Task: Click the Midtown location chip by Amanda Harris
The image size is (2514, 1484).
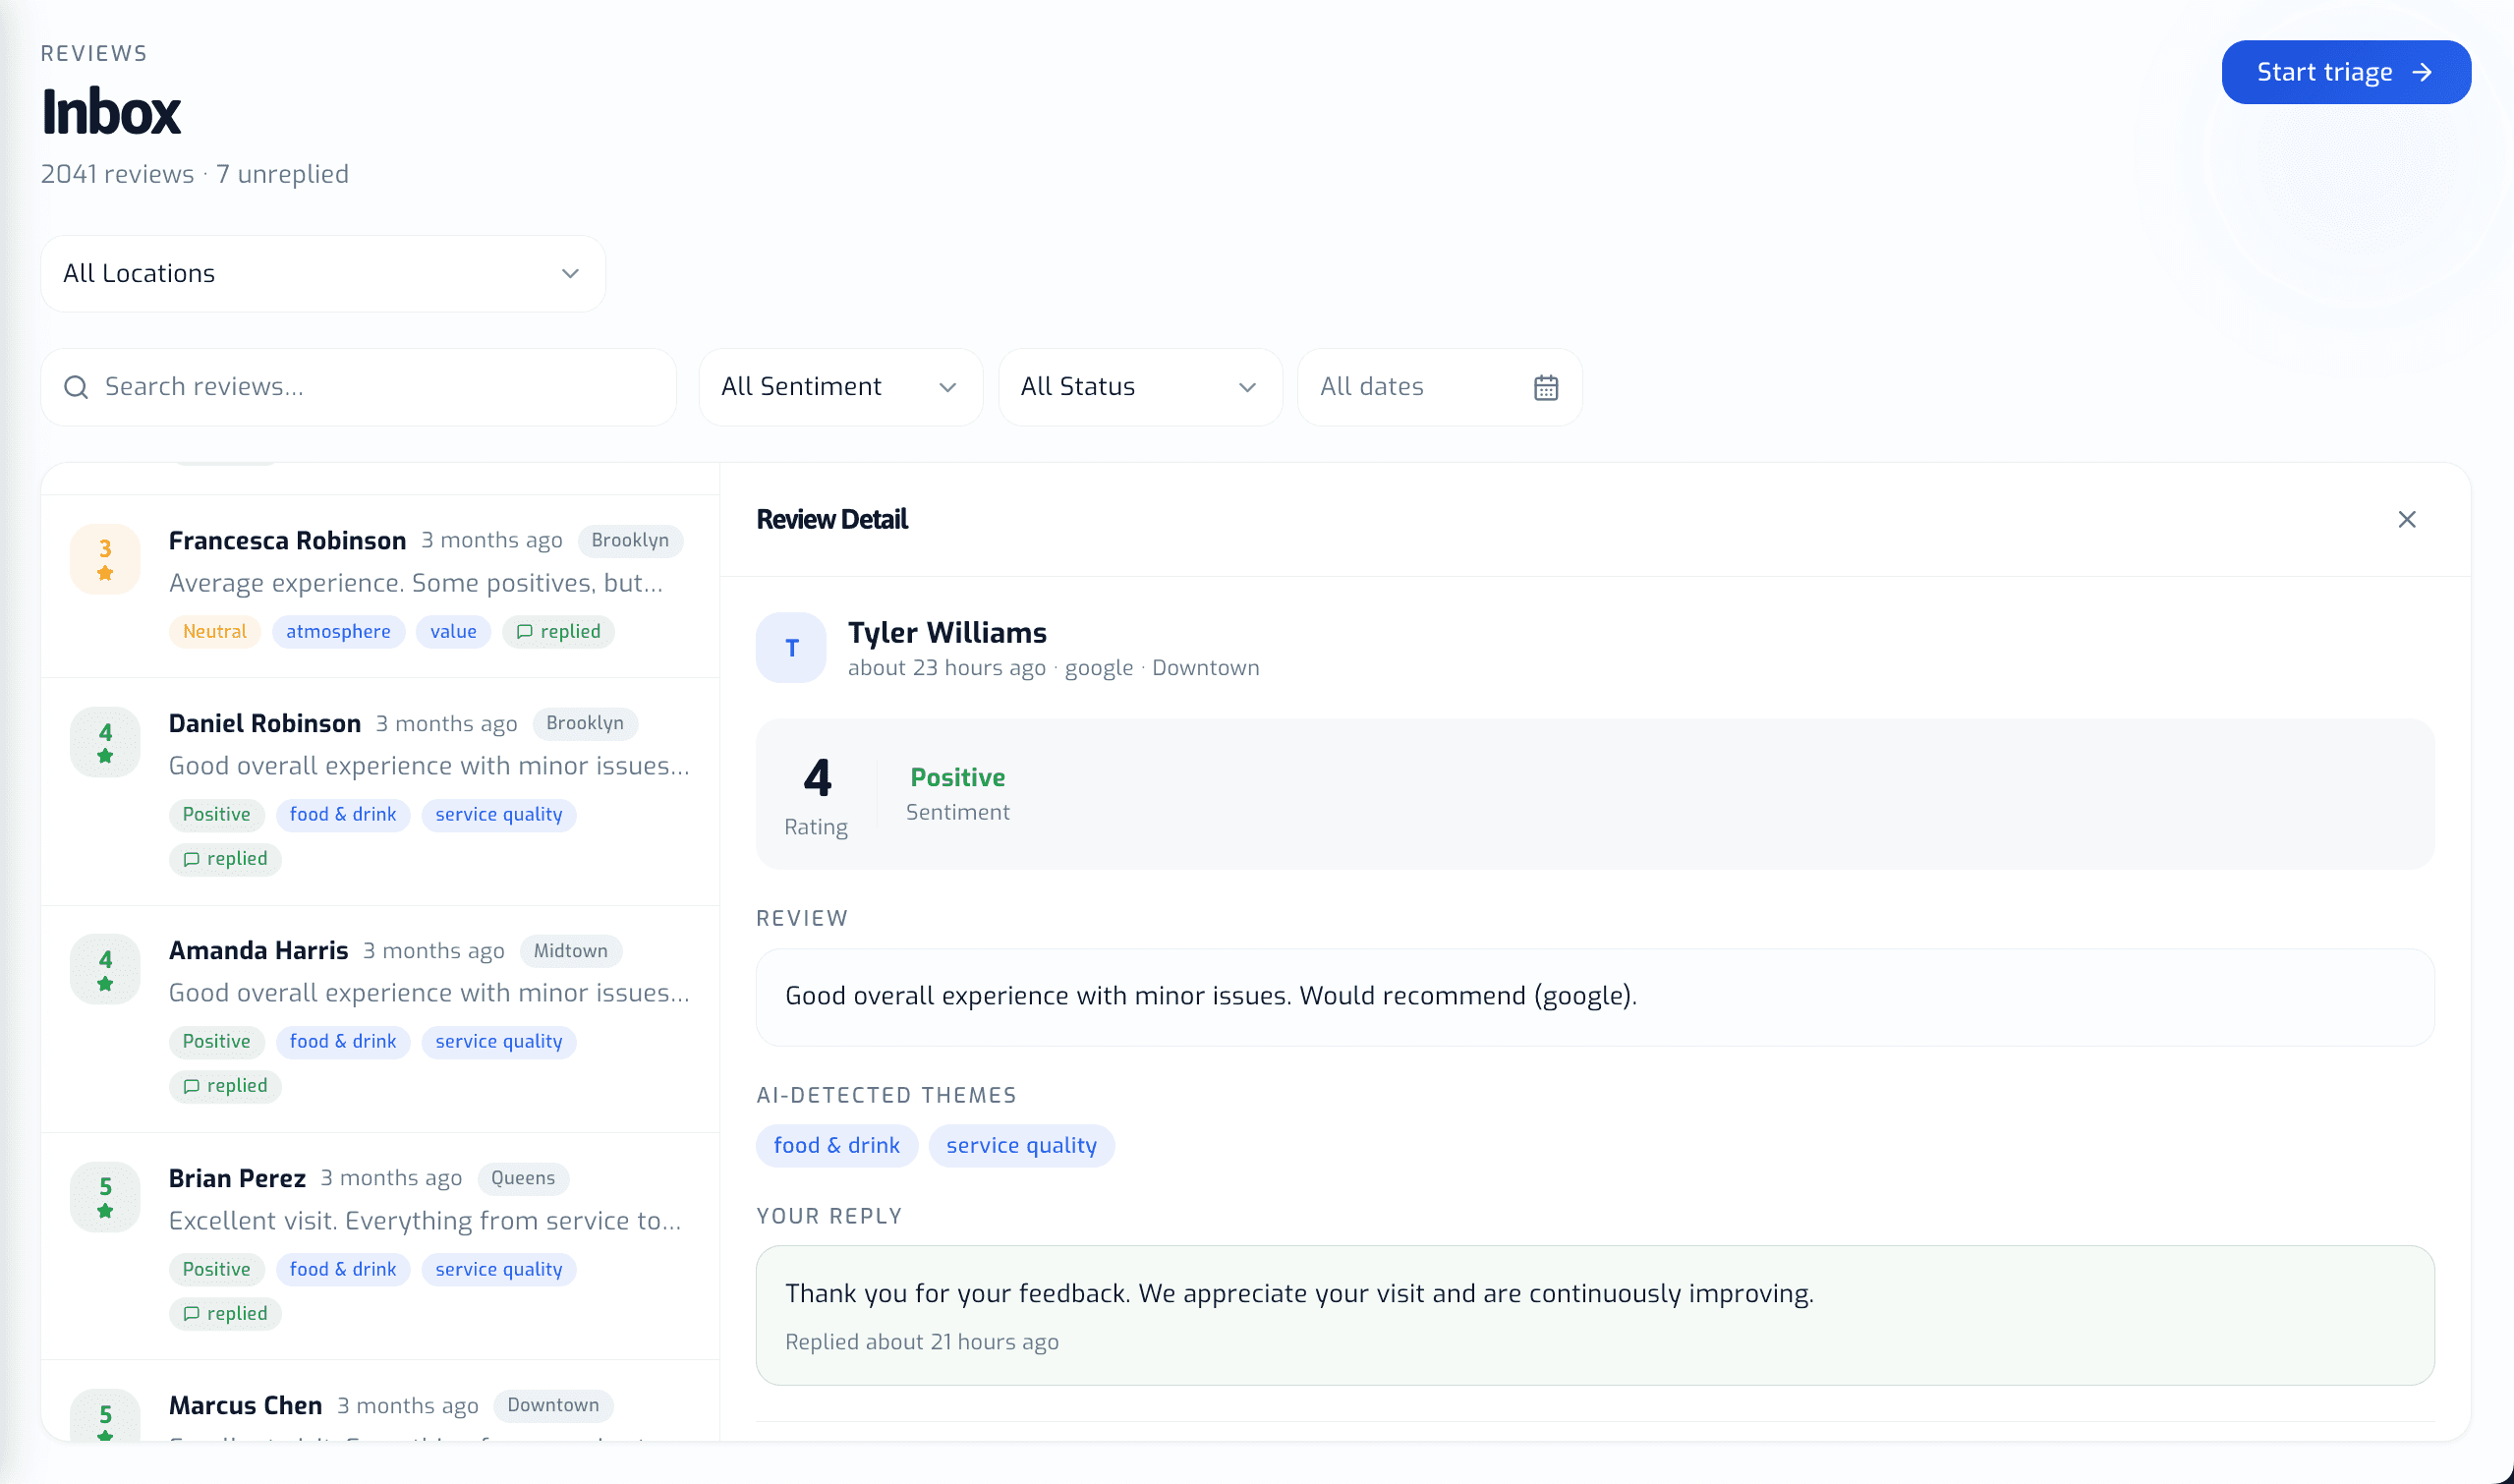Action: click(x=570, y=951)
